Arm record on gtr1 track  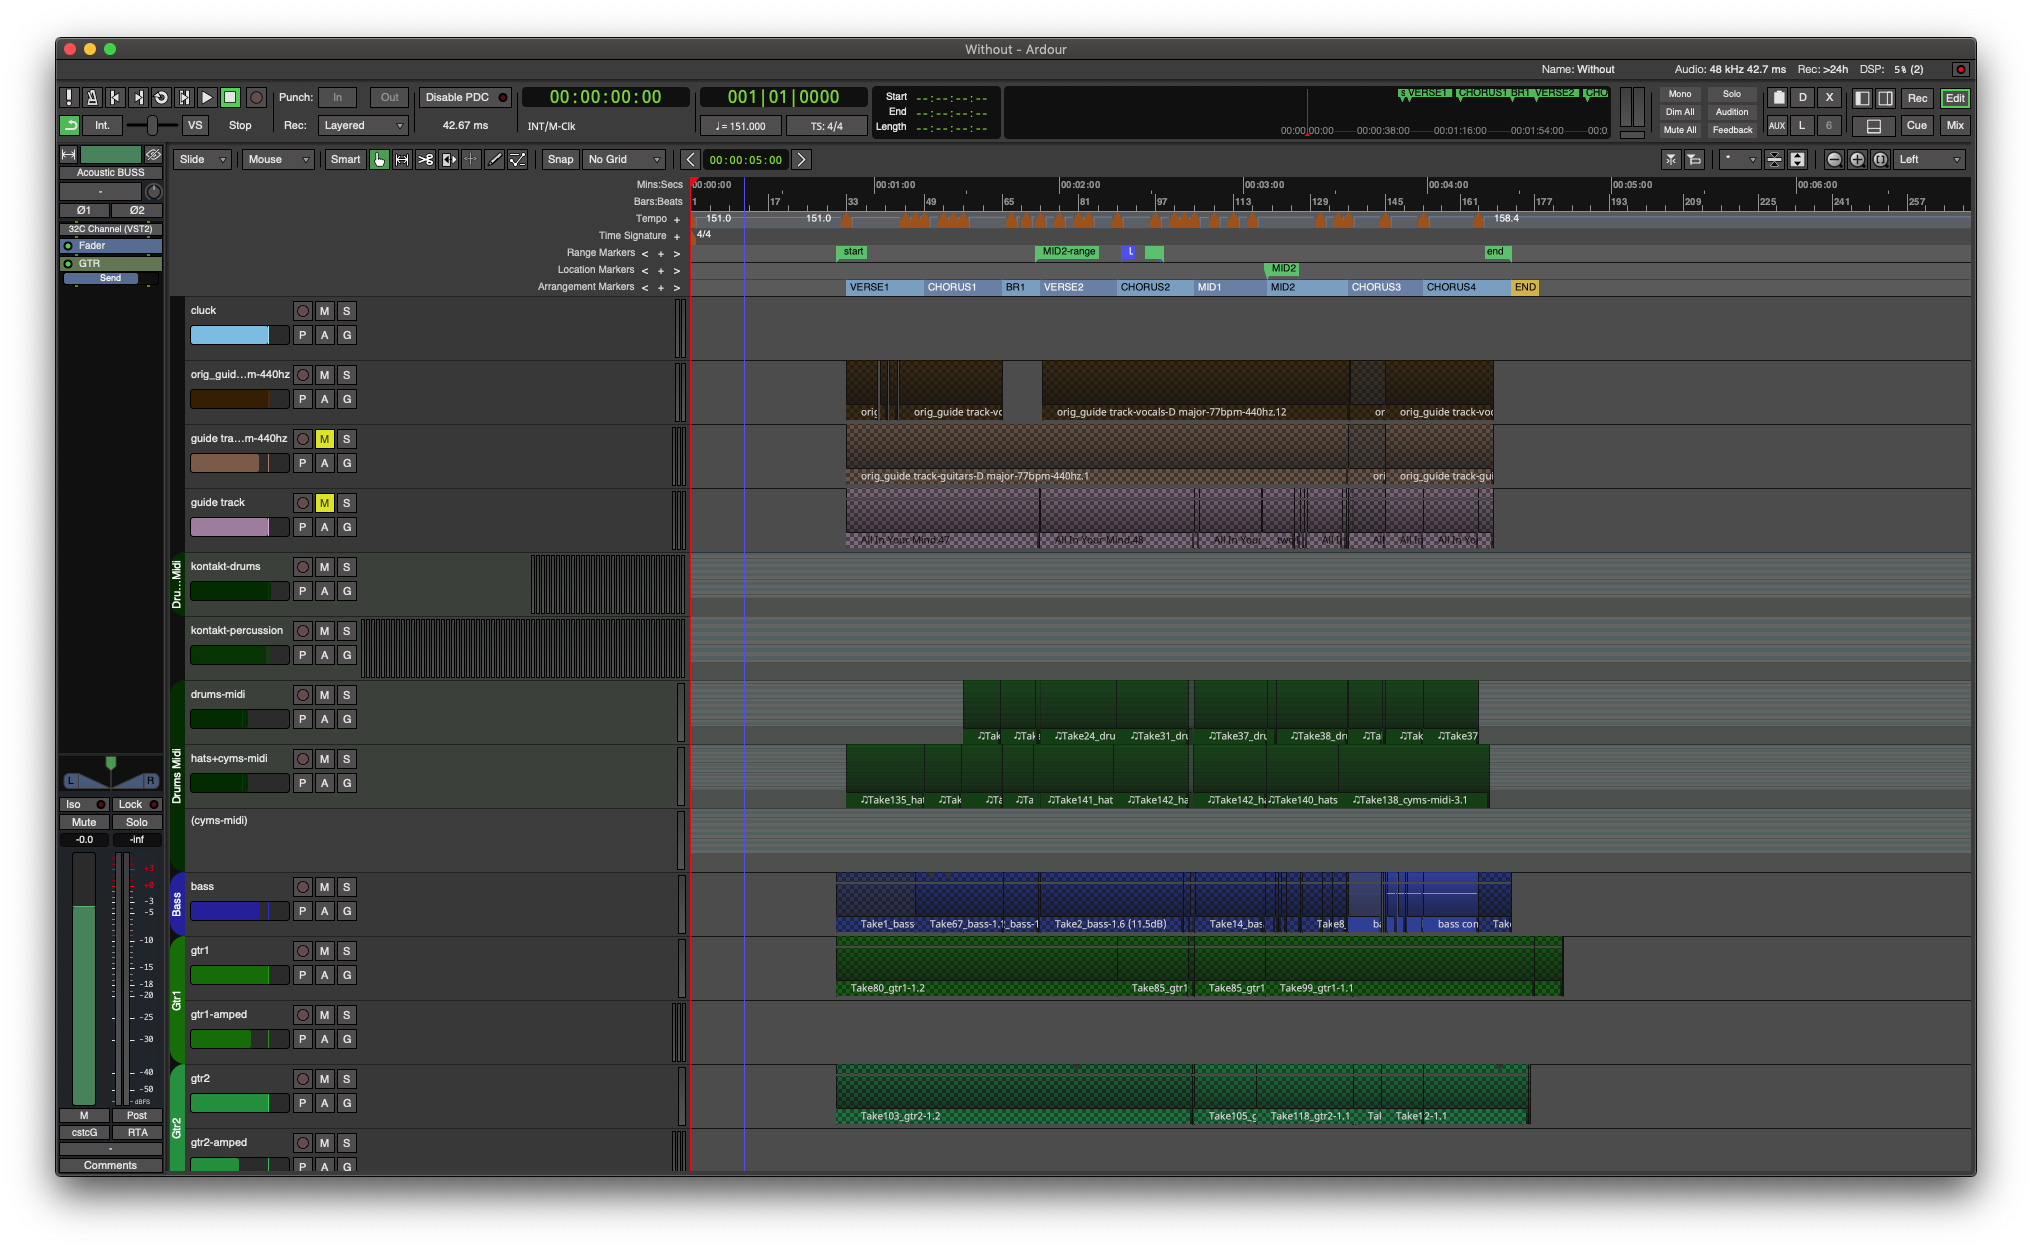tap(303, 951)
